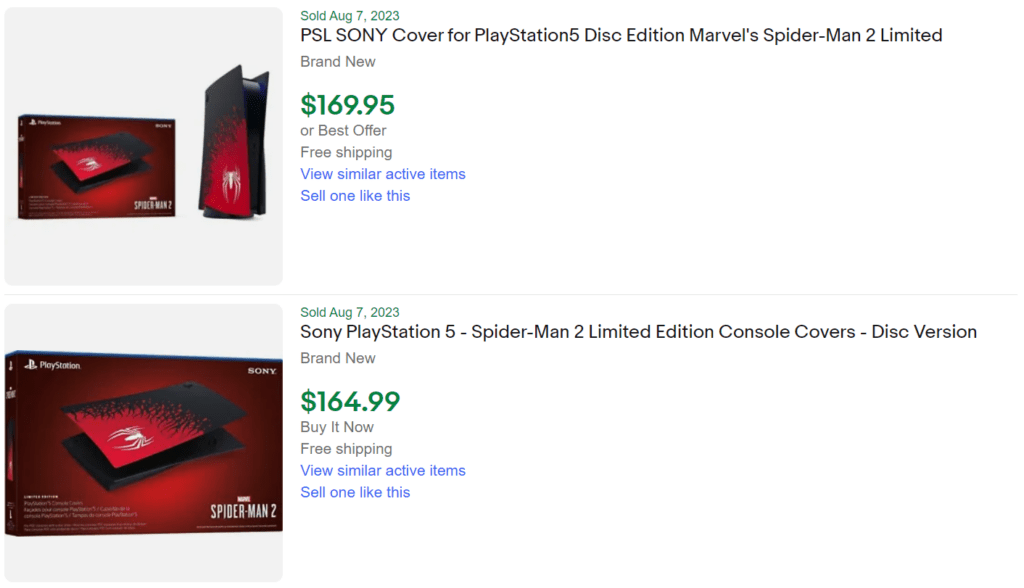1024x588 pixels.
Task: Click the Sold Aug 7, 2023 label on the second listing
Action: pos(349,312)
